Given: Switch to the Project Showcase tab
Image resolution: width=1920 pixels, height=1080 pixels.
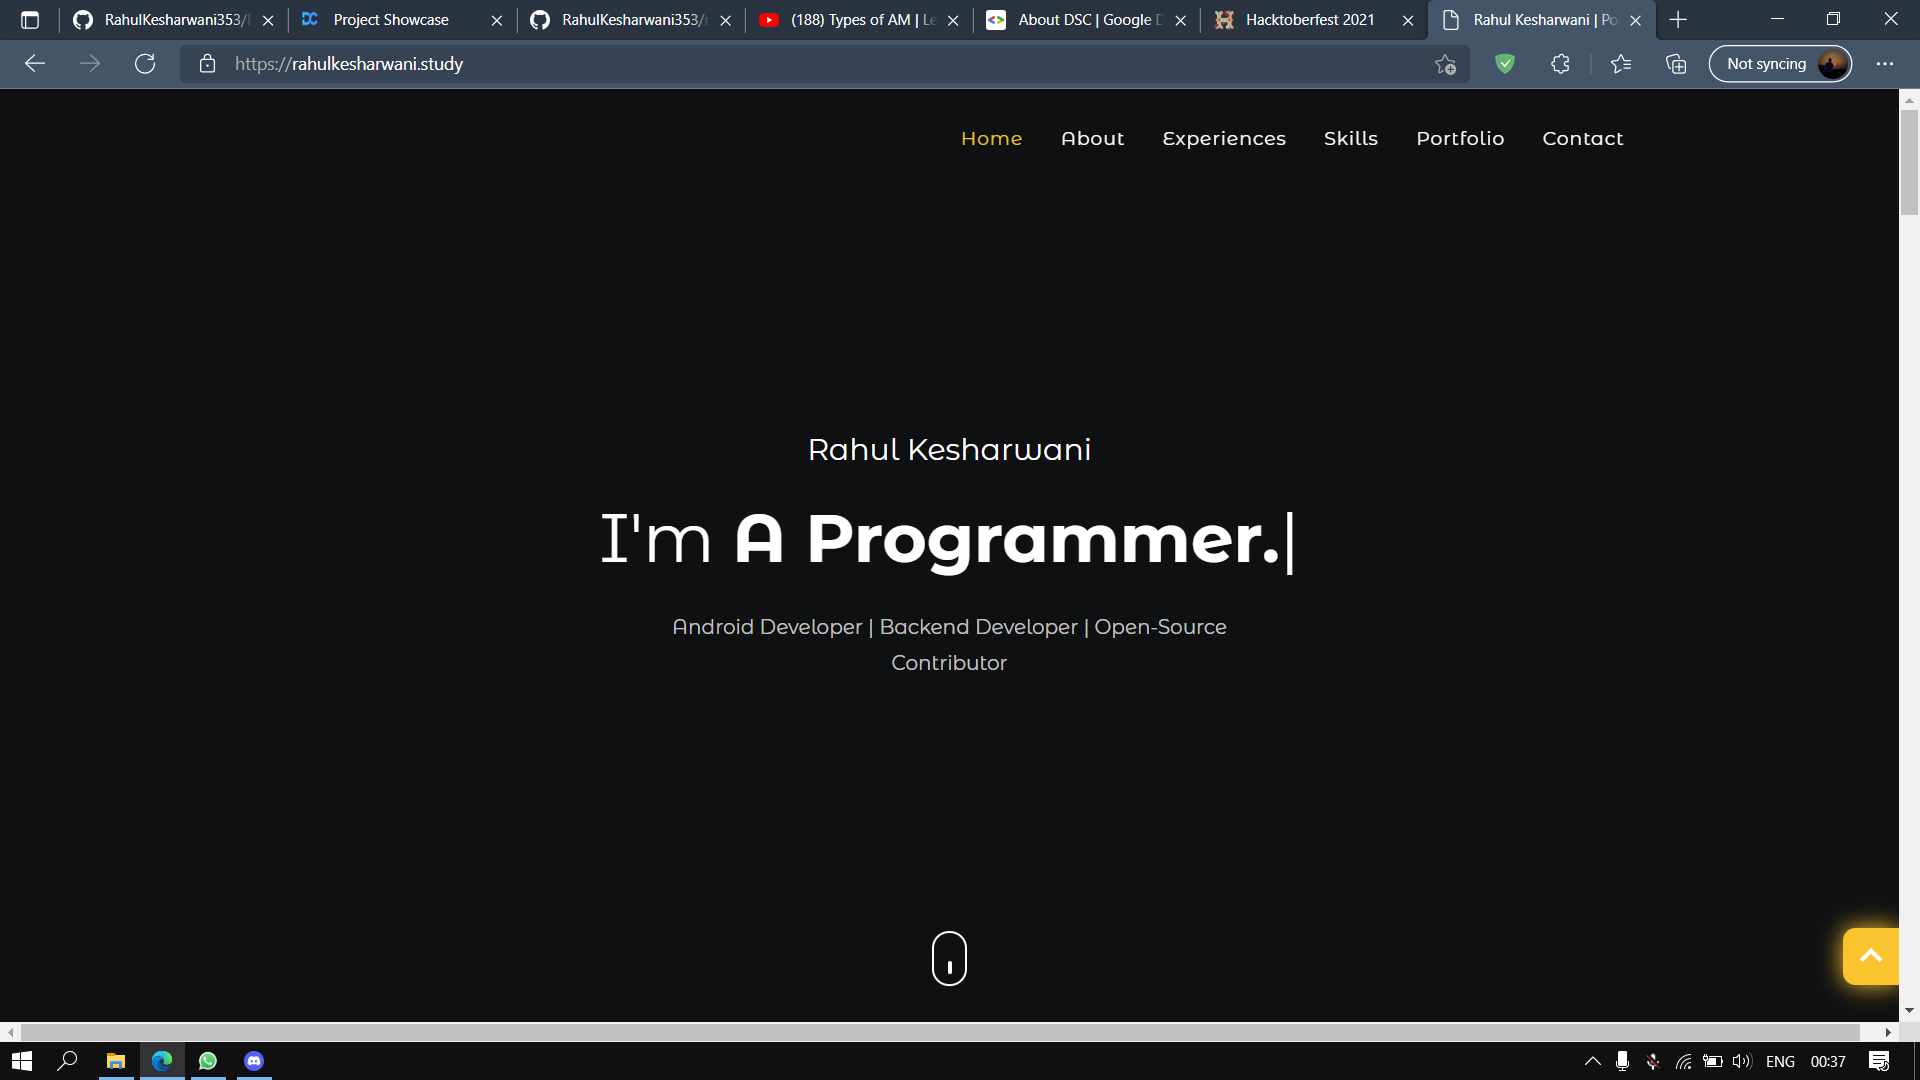Looking at the screenshot, I should (x=390, y=19).
